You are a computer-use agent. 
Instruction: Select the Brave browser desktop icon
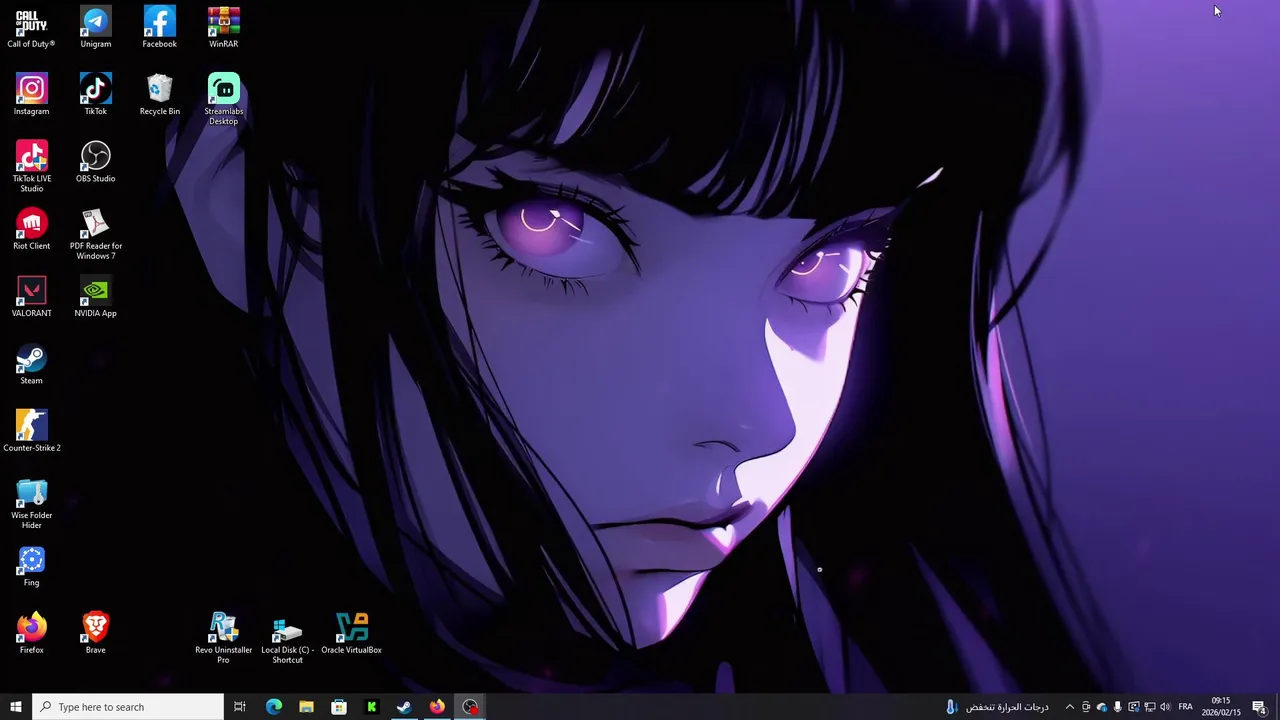click(96, 633)
